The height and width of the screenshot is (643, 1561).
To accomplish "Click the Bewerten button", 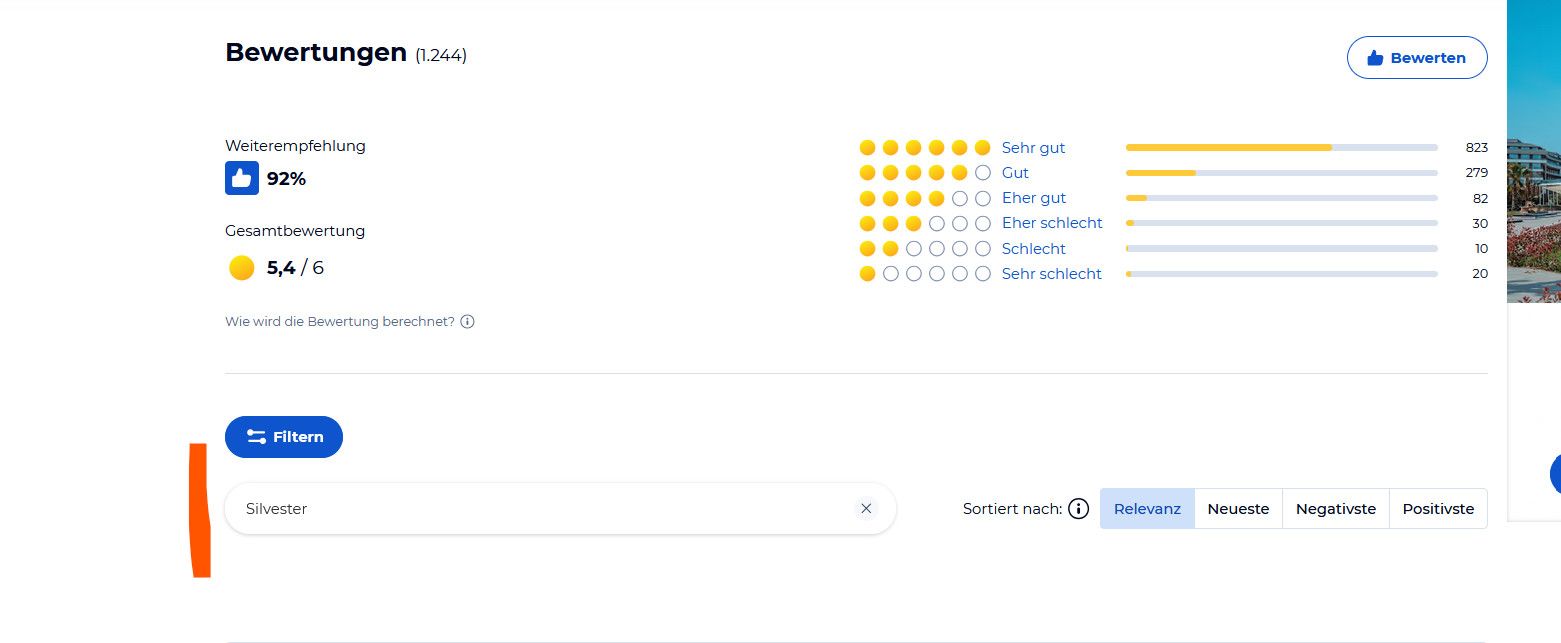I will (1417, 58).
